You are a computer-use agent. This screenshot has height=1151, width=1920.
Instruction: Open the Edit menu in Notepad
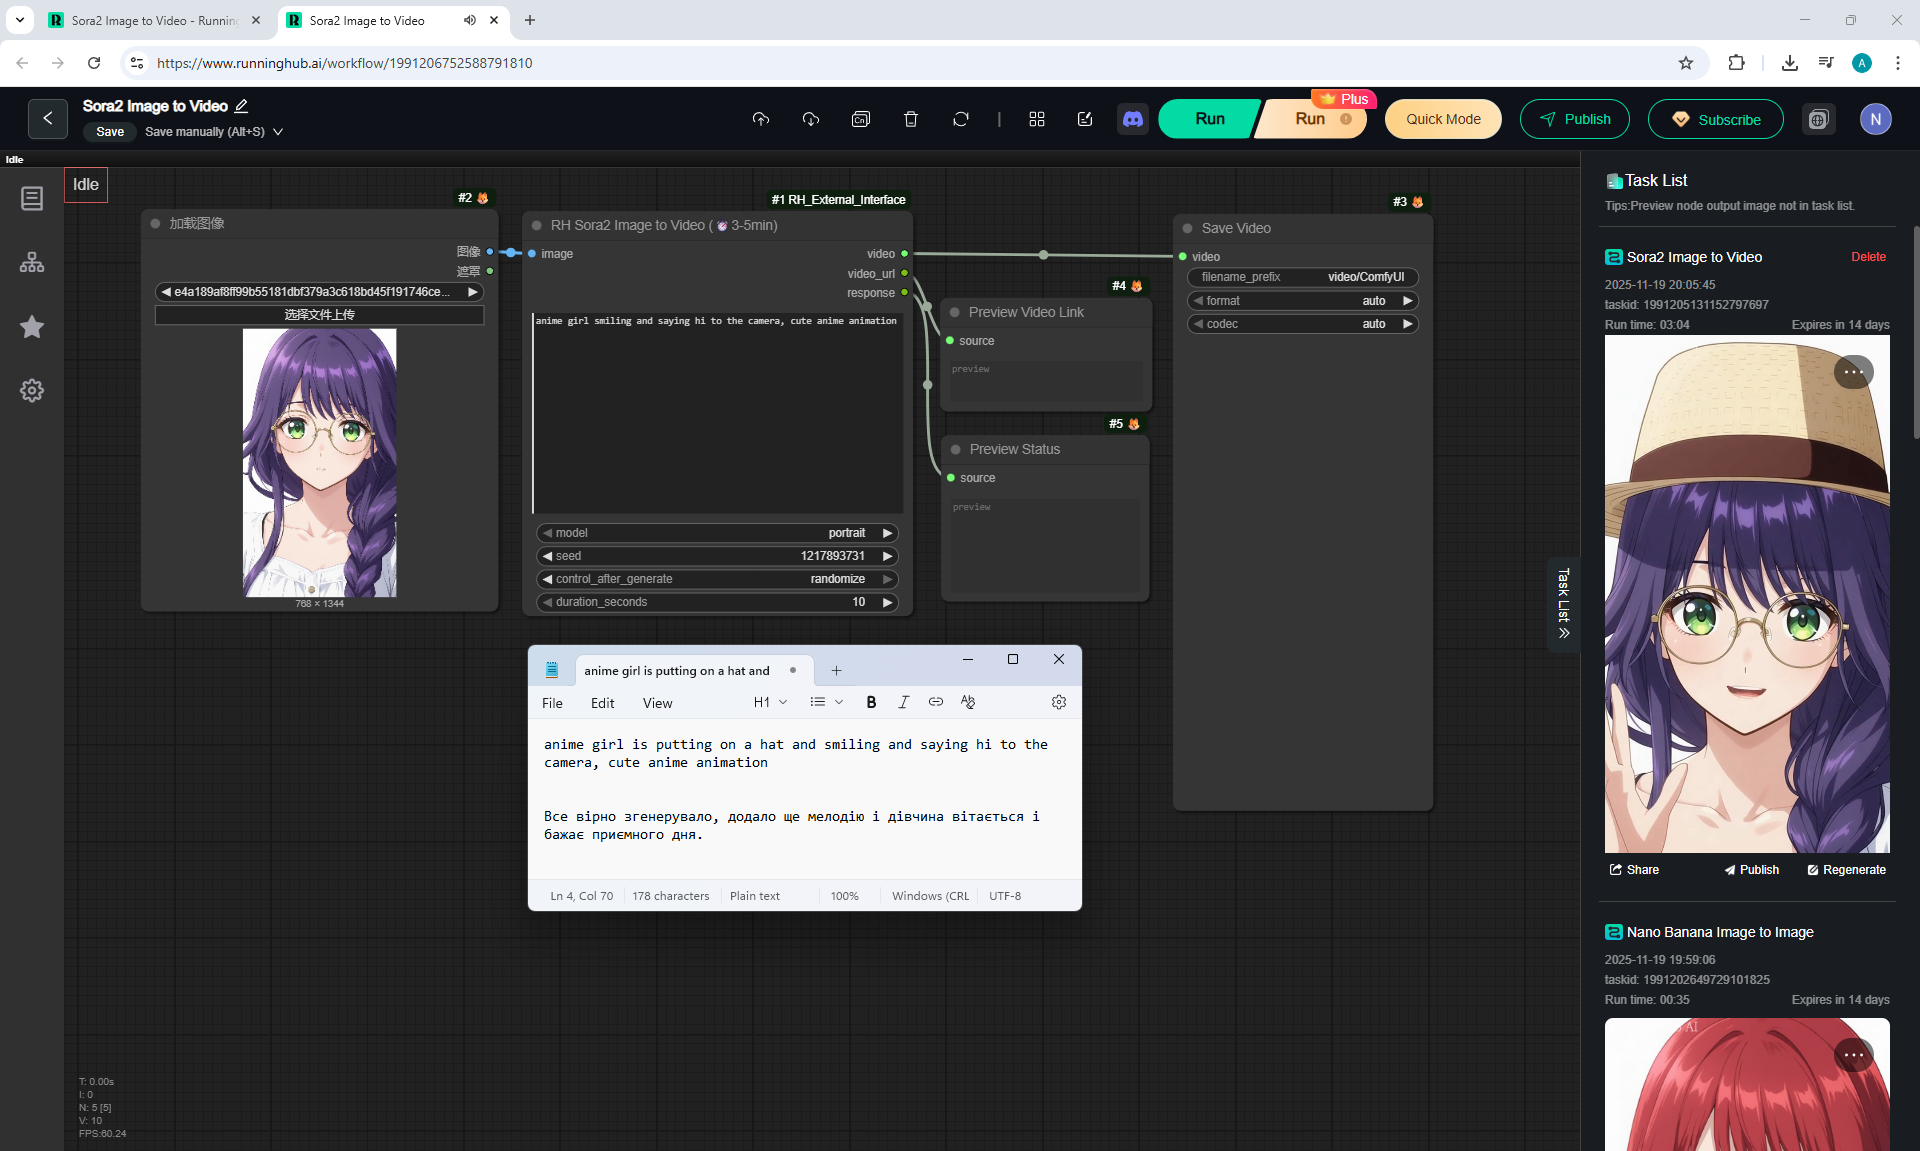[x=602, y=703]
